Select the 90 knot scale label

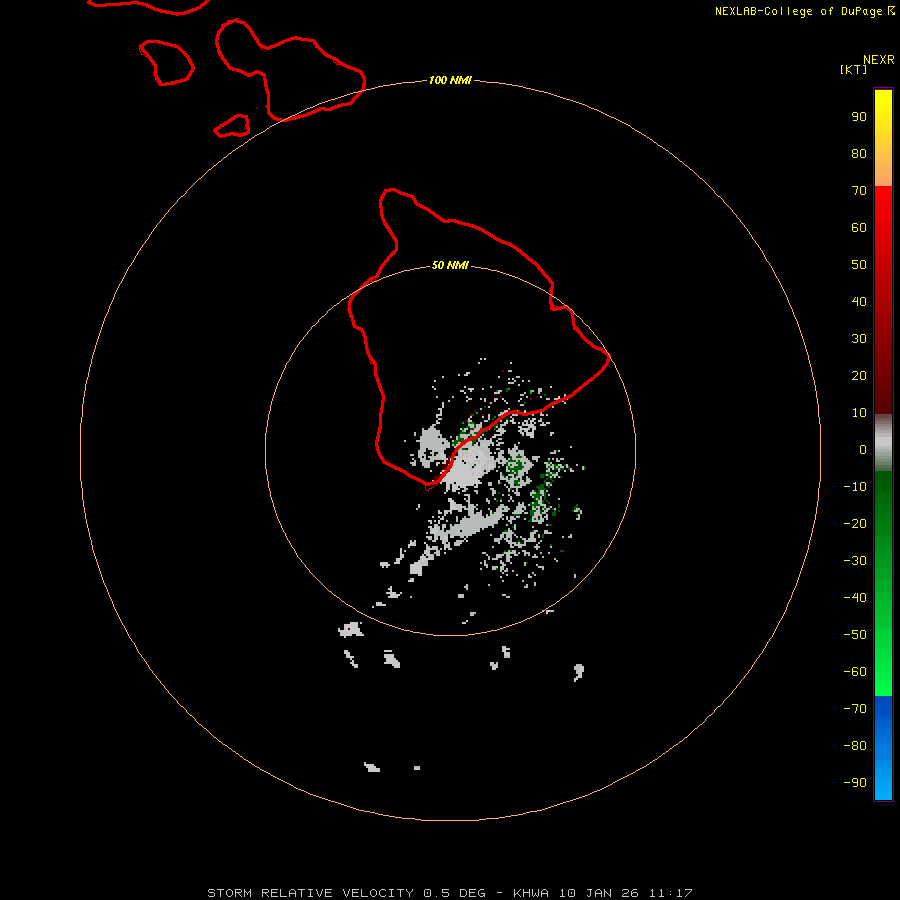[x=859, y=117]
